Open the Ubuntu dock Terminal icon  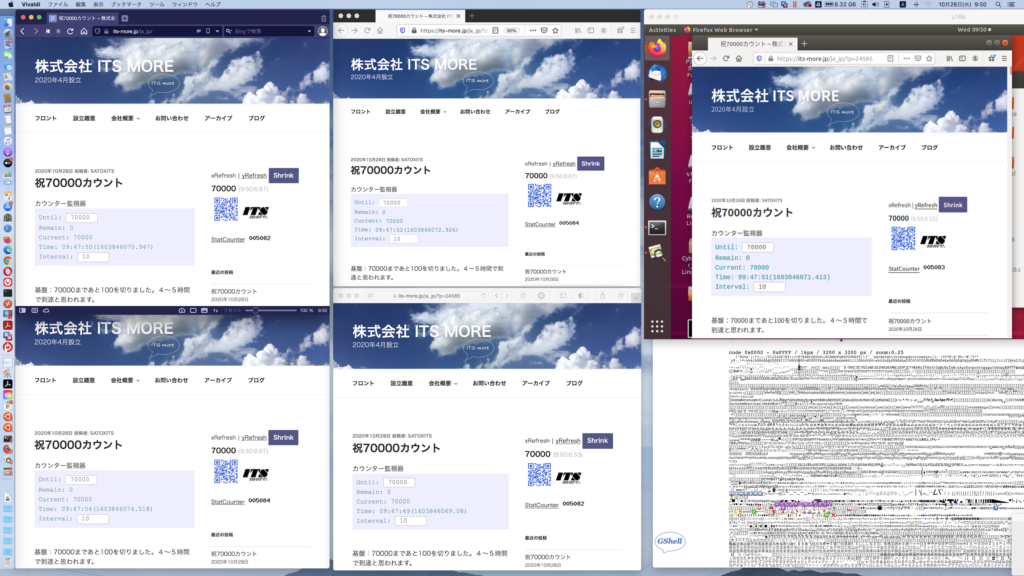click(657, 227)
